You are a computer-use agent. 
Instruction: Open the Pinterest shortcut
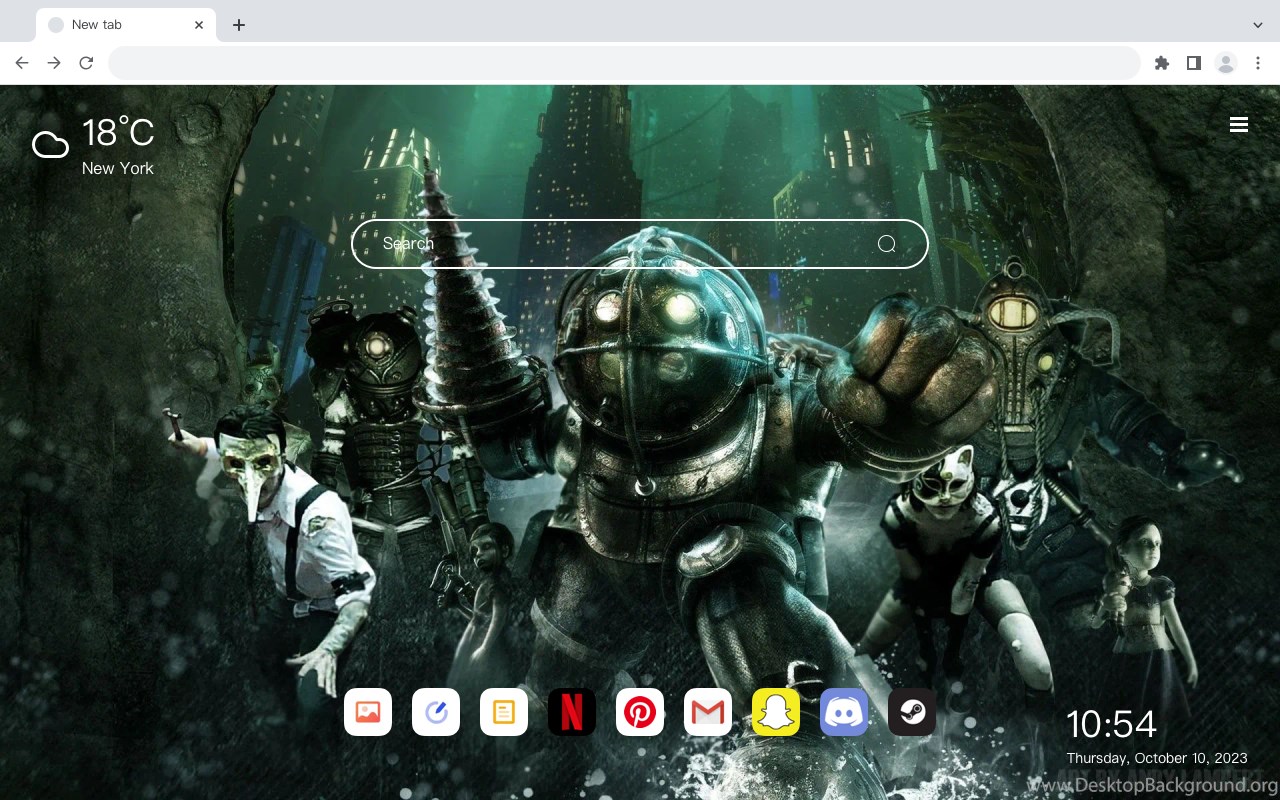point(640,712)
